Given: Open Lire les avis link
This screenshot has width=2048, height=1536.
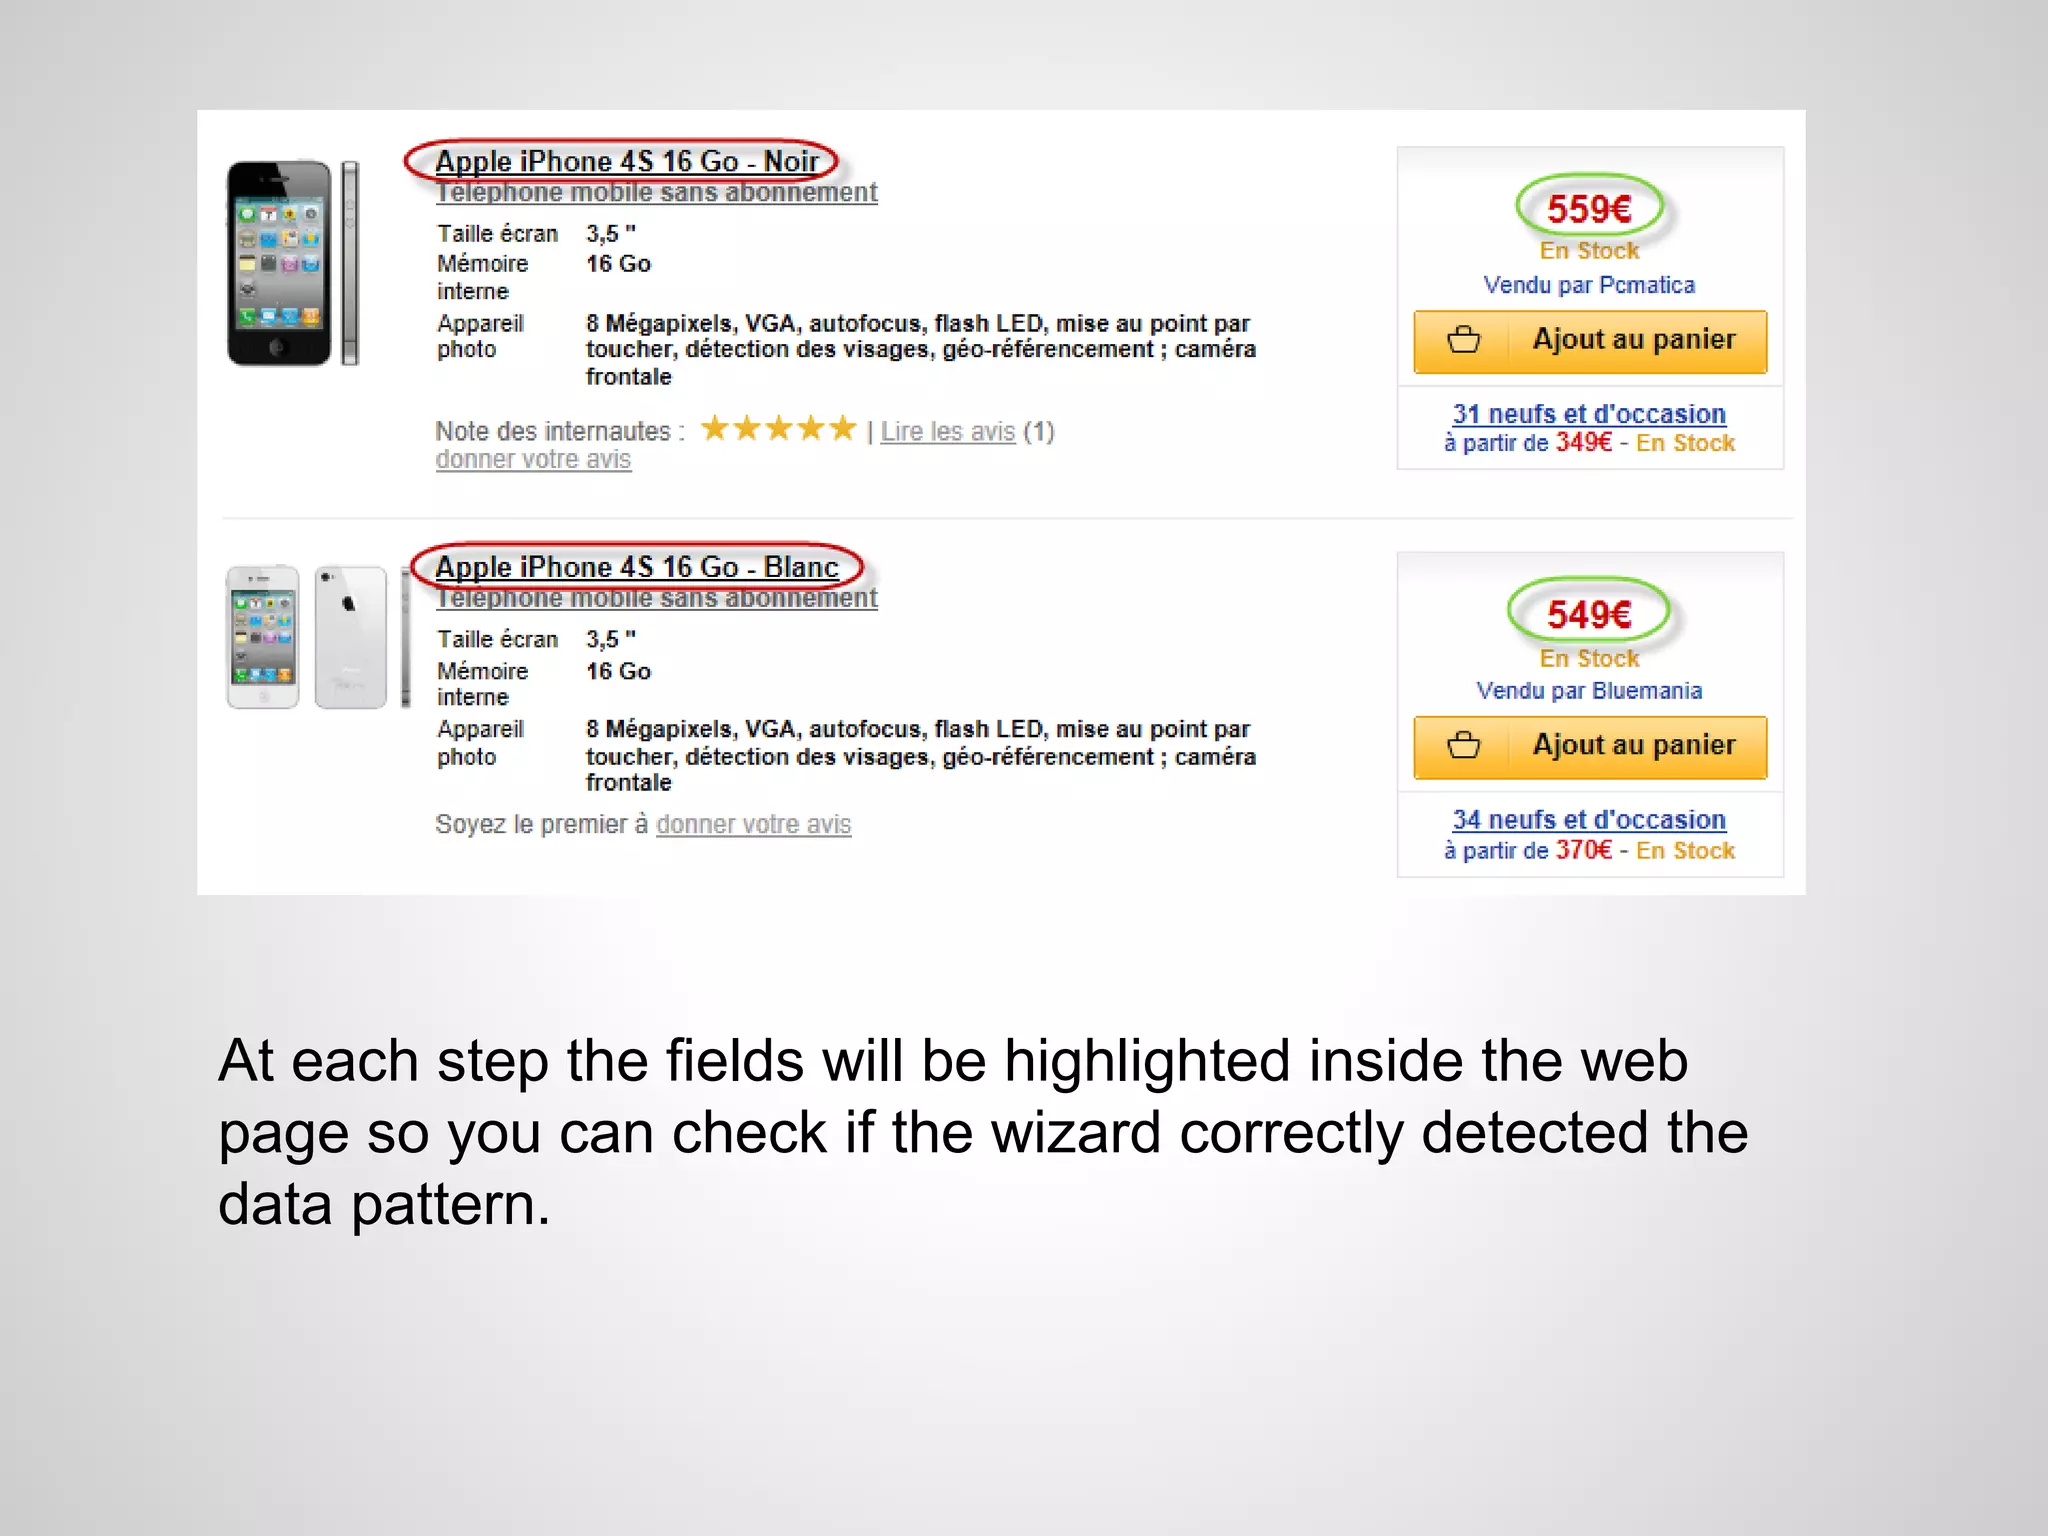Looking at the screenshot, I should (947, 431).
